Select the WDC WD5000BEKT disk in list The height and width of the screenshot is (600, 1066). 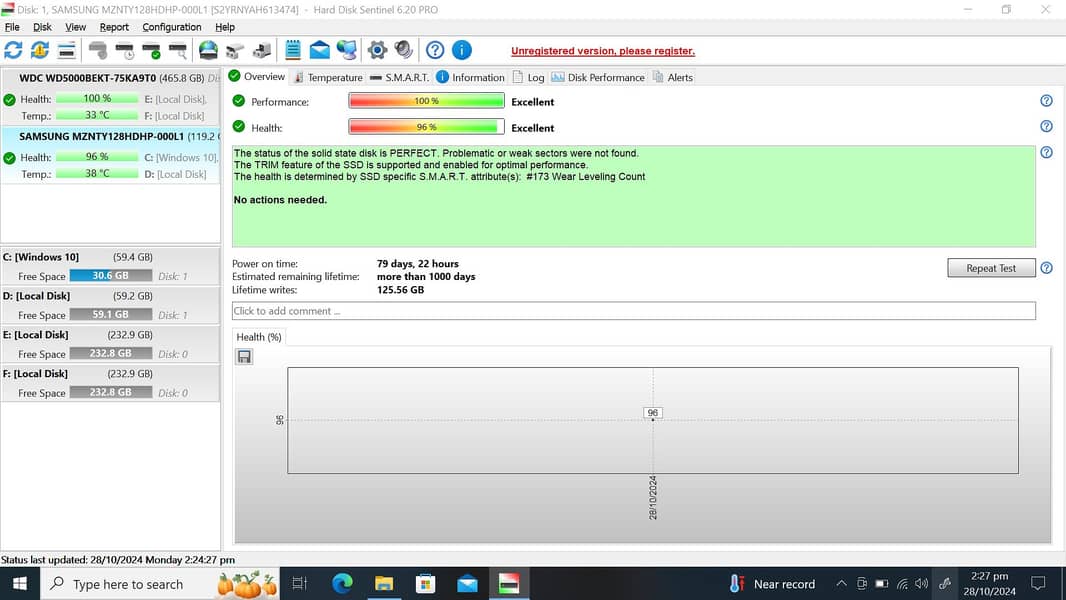coord(110,78)
